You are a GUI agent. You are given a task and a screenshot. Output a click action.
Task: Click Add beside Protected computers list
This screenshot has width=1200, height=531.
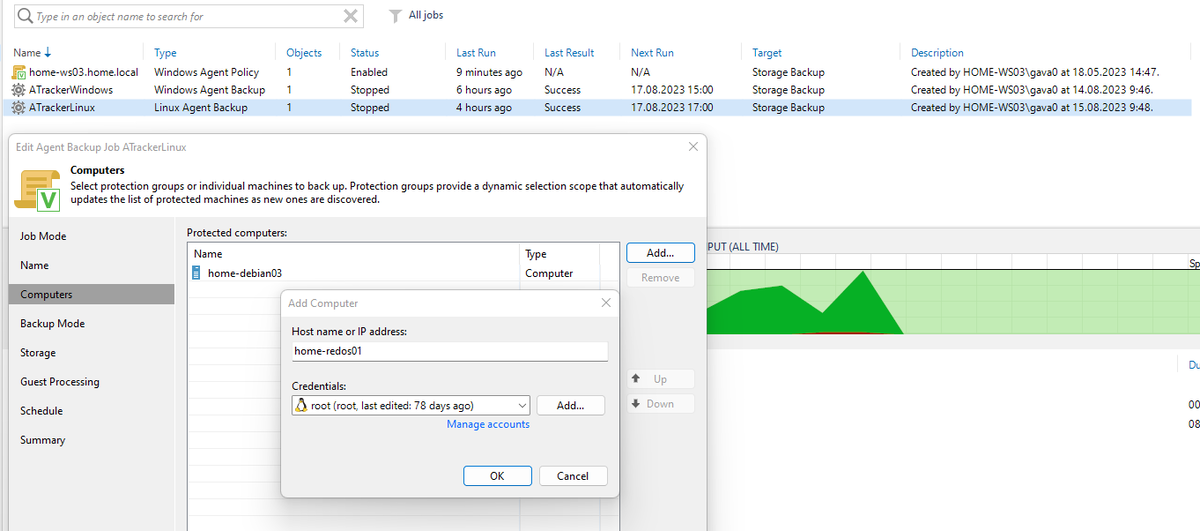[x=660, y=253]
